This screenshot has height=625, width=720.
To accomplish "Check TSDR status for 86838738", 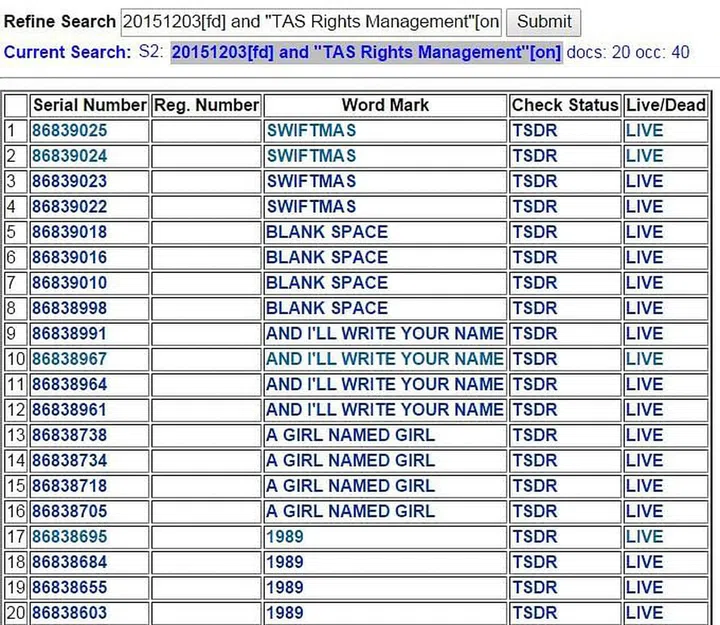I will pos(535,435).
